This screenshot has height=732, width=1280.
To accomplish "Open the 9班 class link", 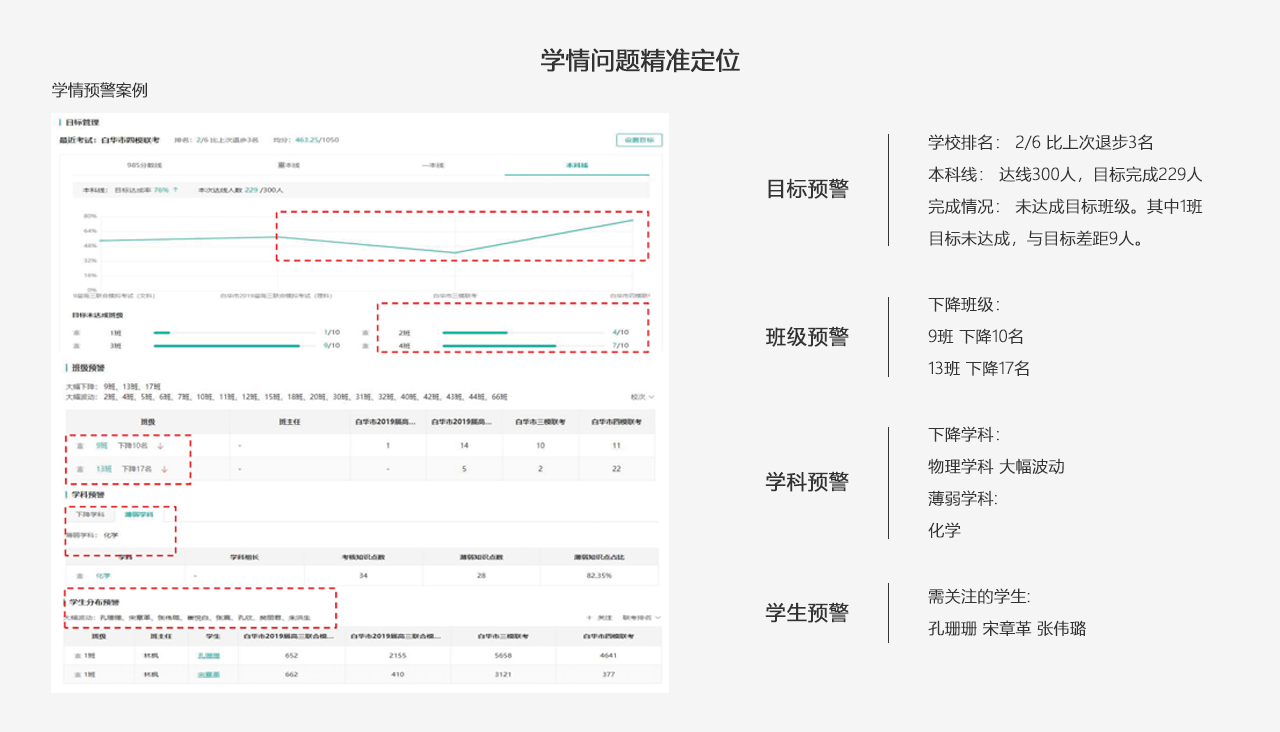I will click(102, 446).
